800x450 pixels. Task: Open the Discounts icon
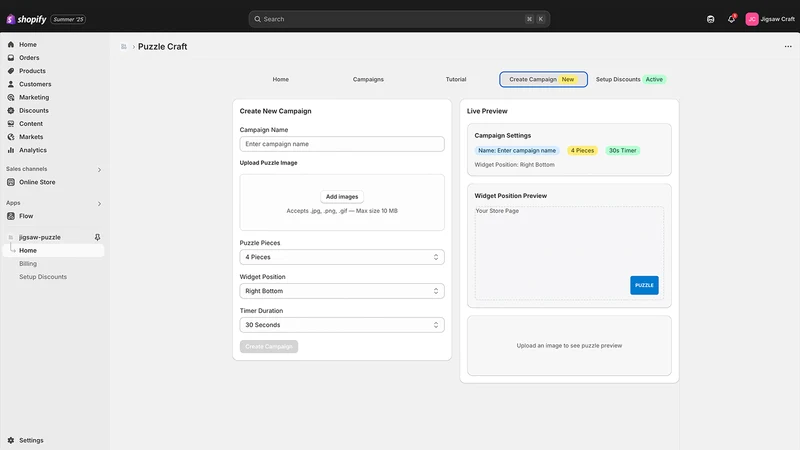coord(11,111)
